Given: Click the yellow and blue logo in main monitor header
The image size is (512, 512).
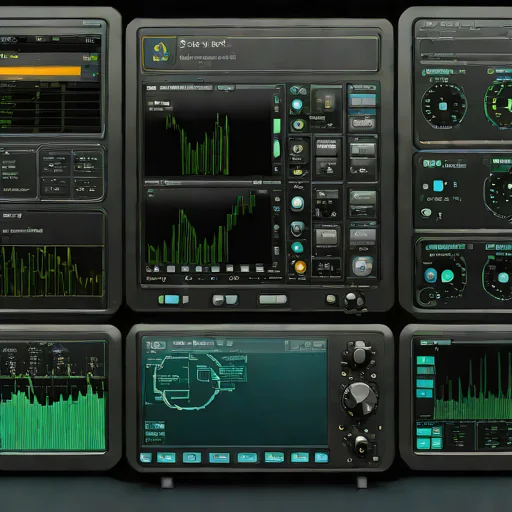Looking at the screenshot, I should click(x=160, y=53).
